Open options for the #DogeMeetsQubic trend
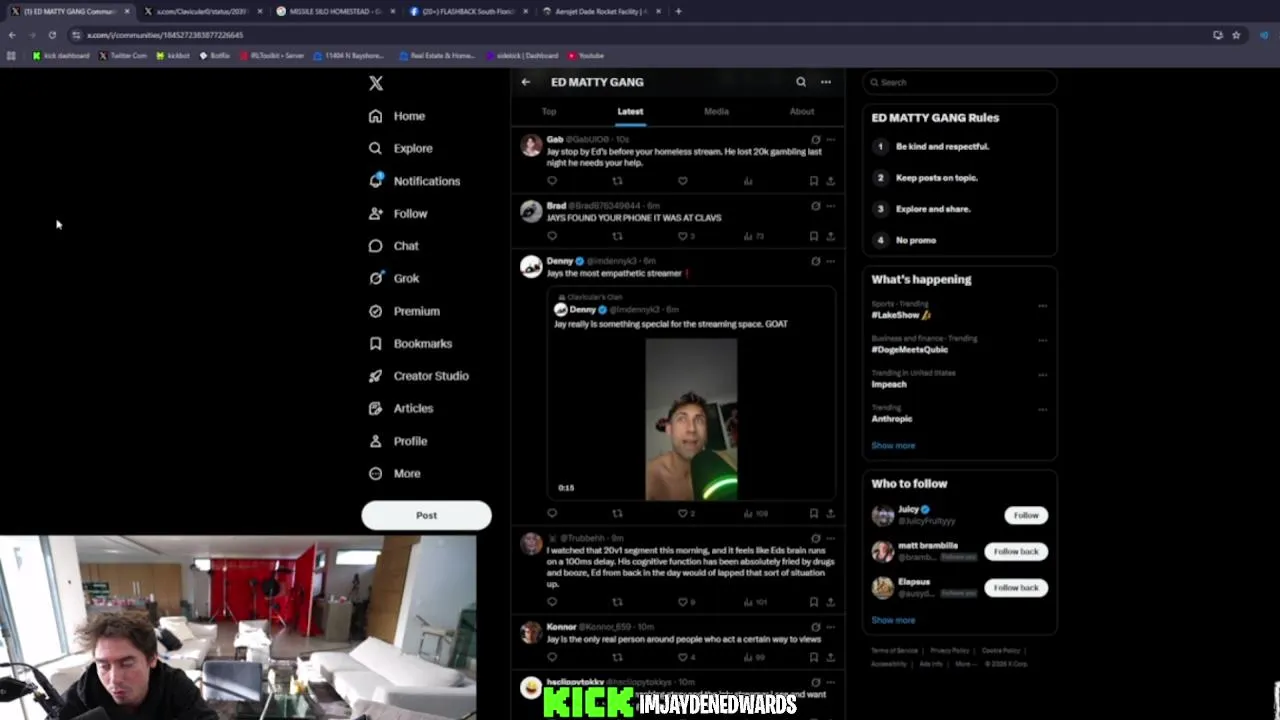This screenshot has width=1280, height=720. pos(1042,340)
